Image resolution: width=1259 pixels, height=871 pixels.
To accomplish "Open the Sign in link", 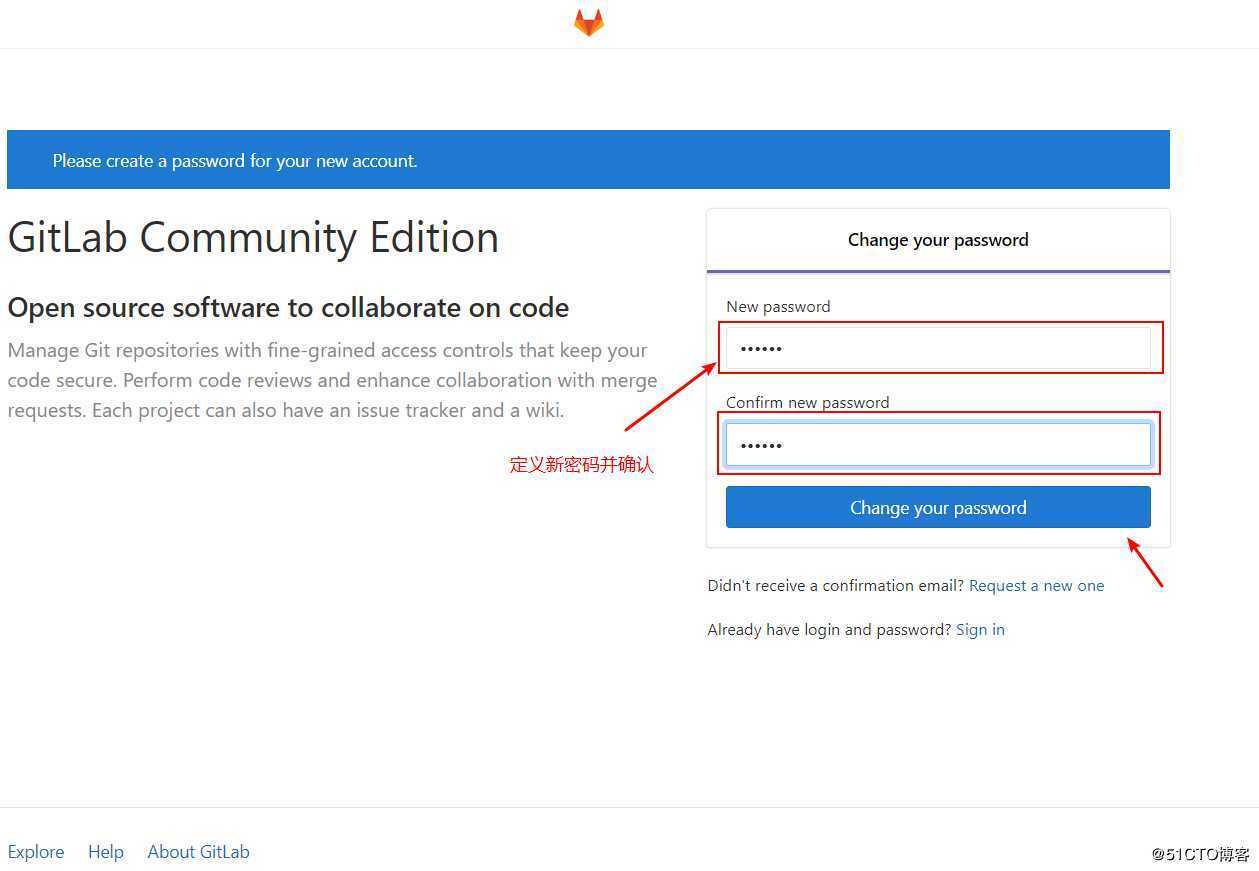I will 980,630.
